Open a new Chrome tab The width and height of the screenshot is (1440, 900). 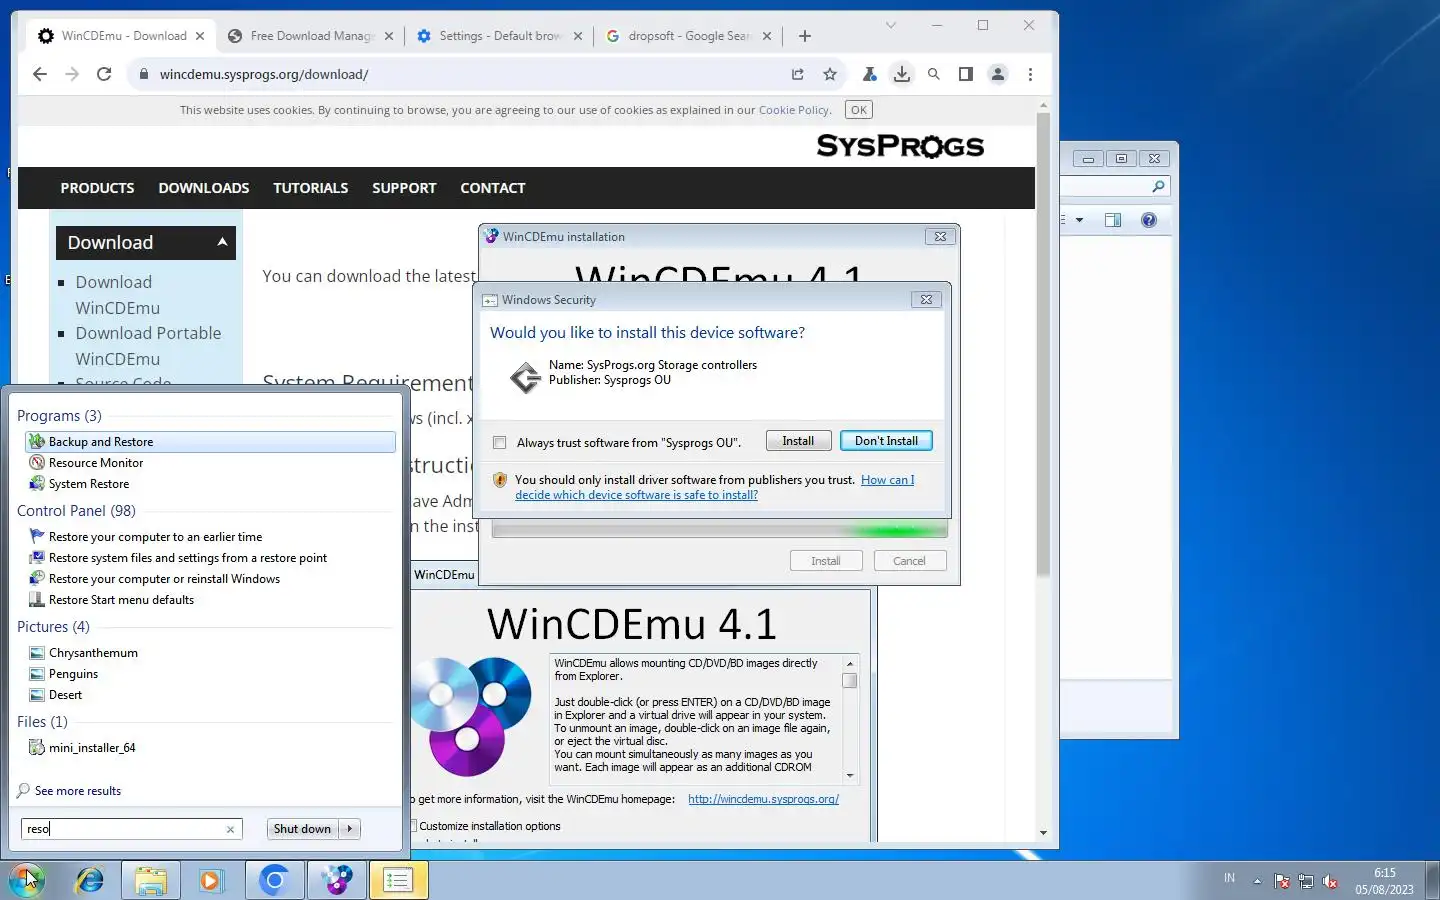point(805,36)
